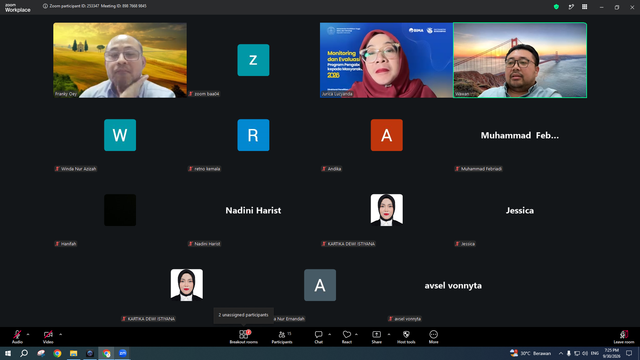Image resolution: width=640 pixels, height=360 pixels.
Task: Click the green encryption shield icon
Action: [x=556, y=7]
